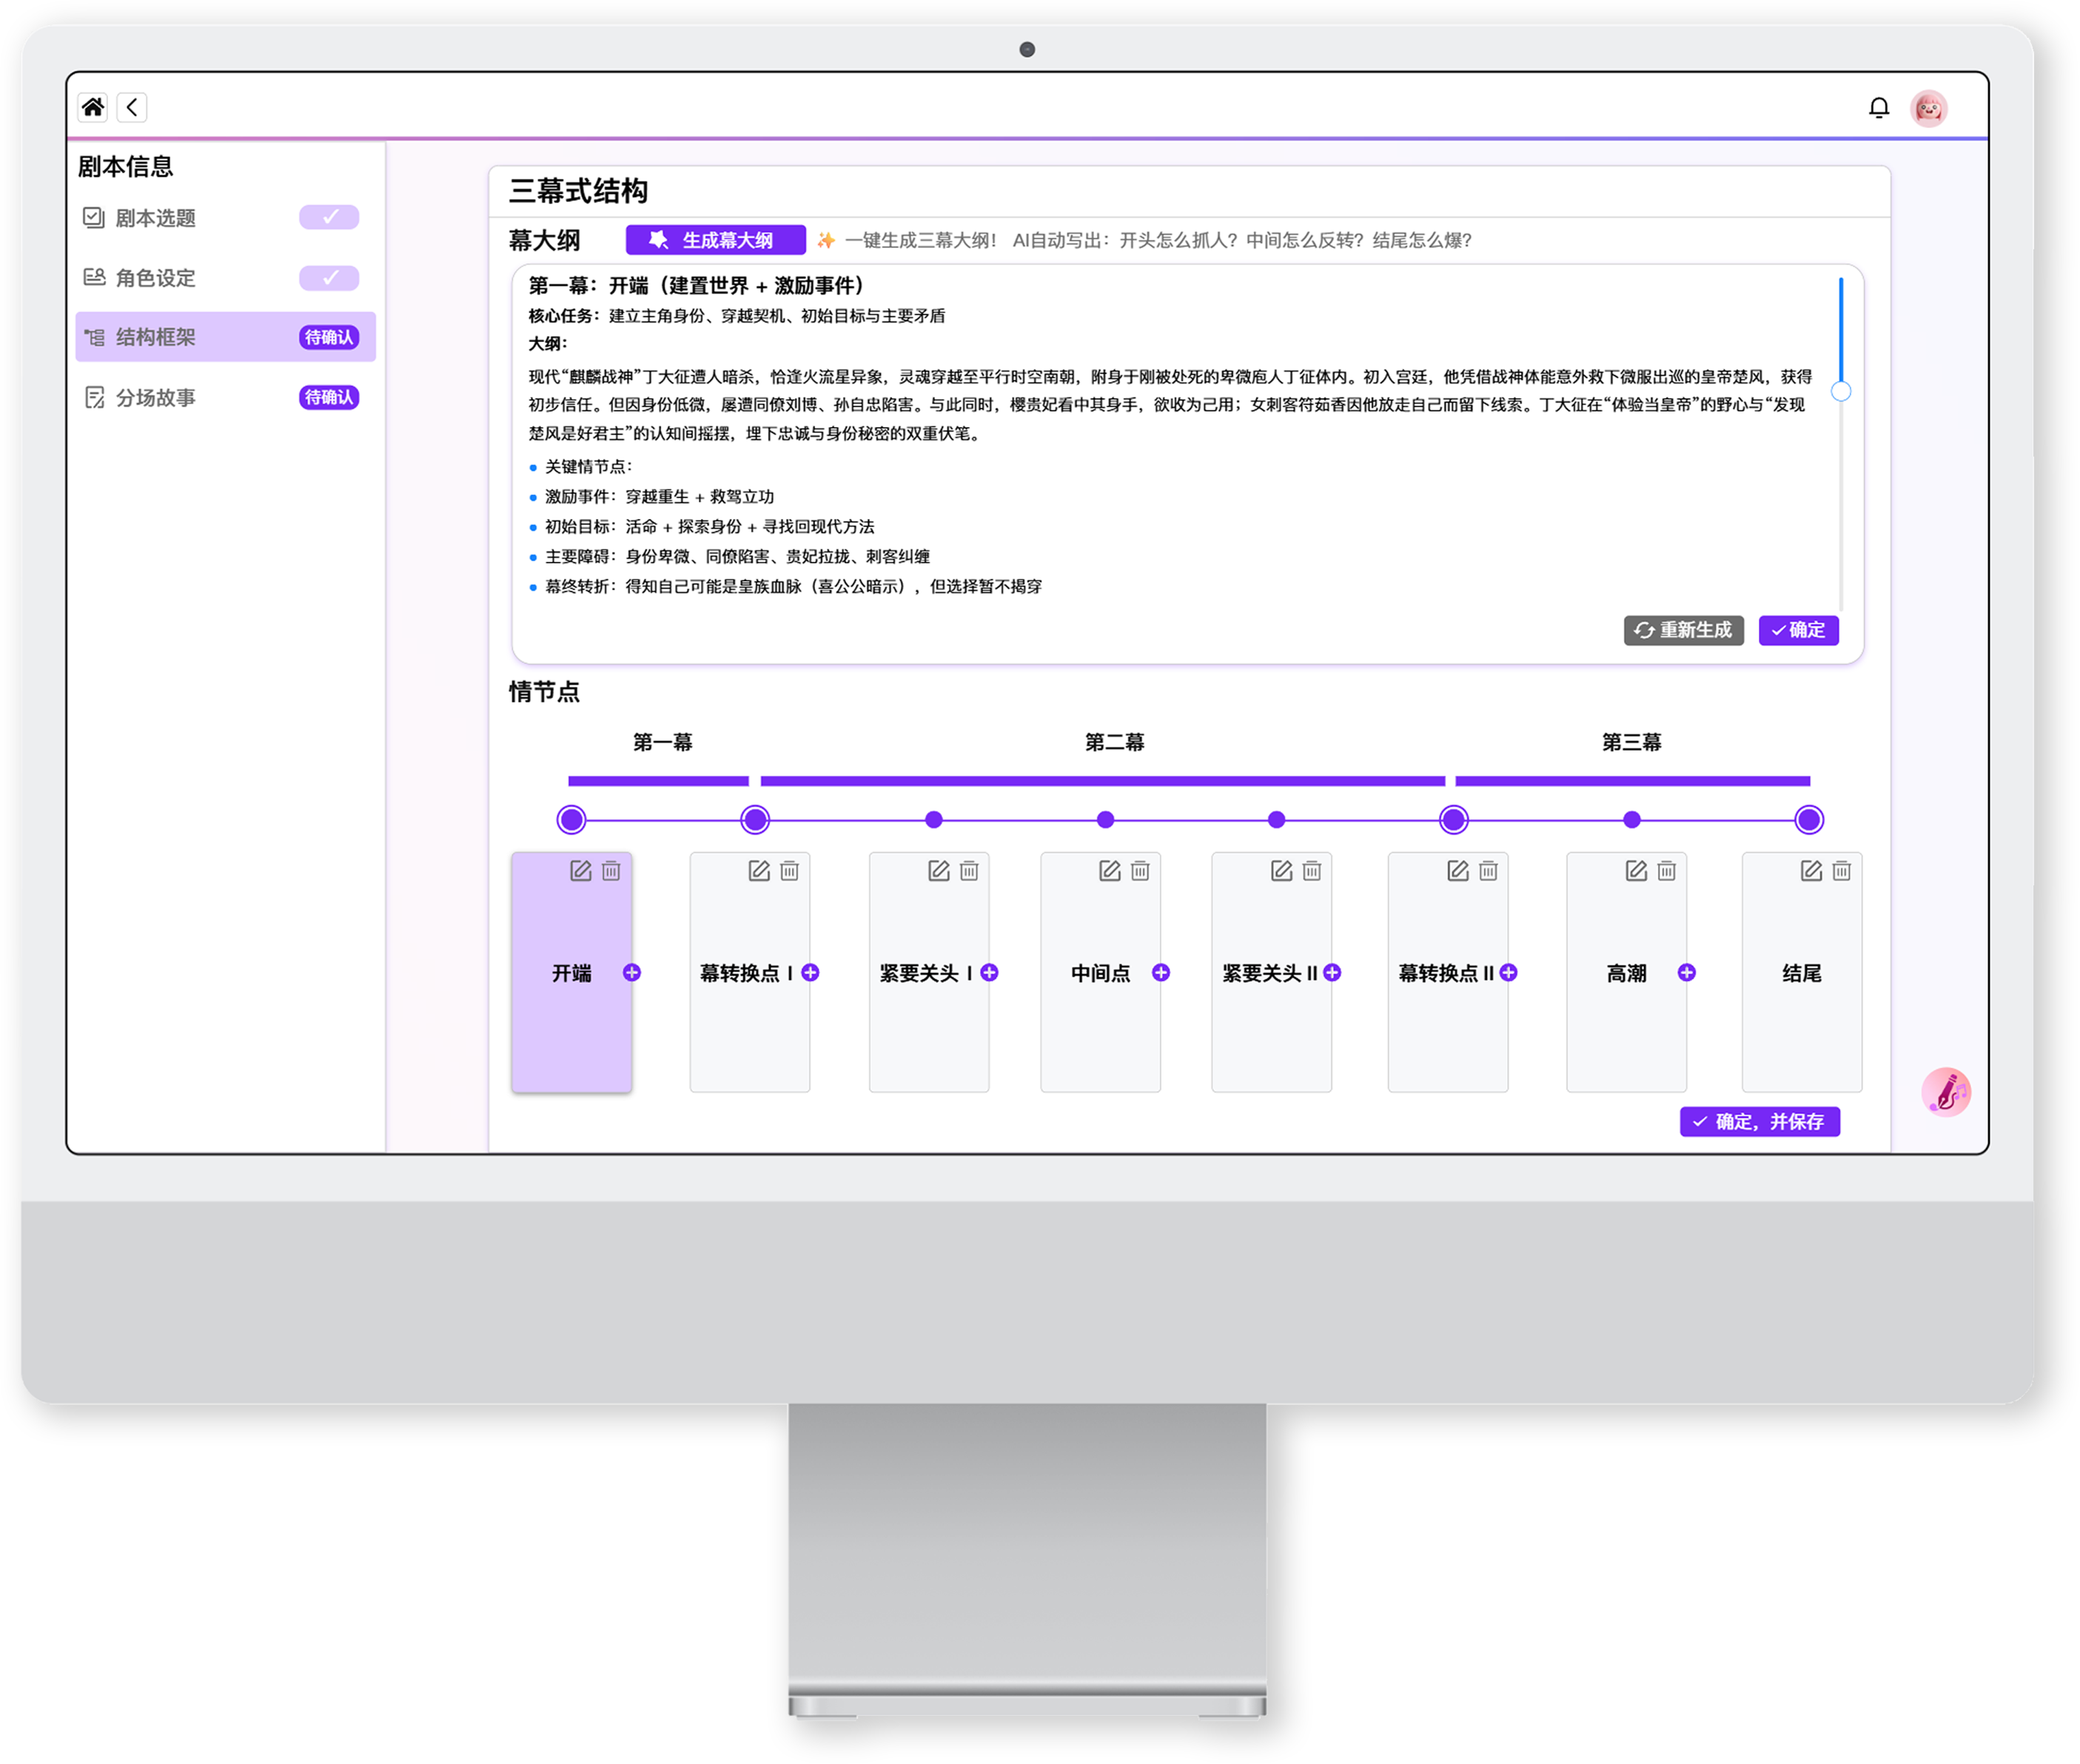This screenshot has width=2080, height=1764.
Task: Click the back arrow button
Action: click(x=132, y=107)
